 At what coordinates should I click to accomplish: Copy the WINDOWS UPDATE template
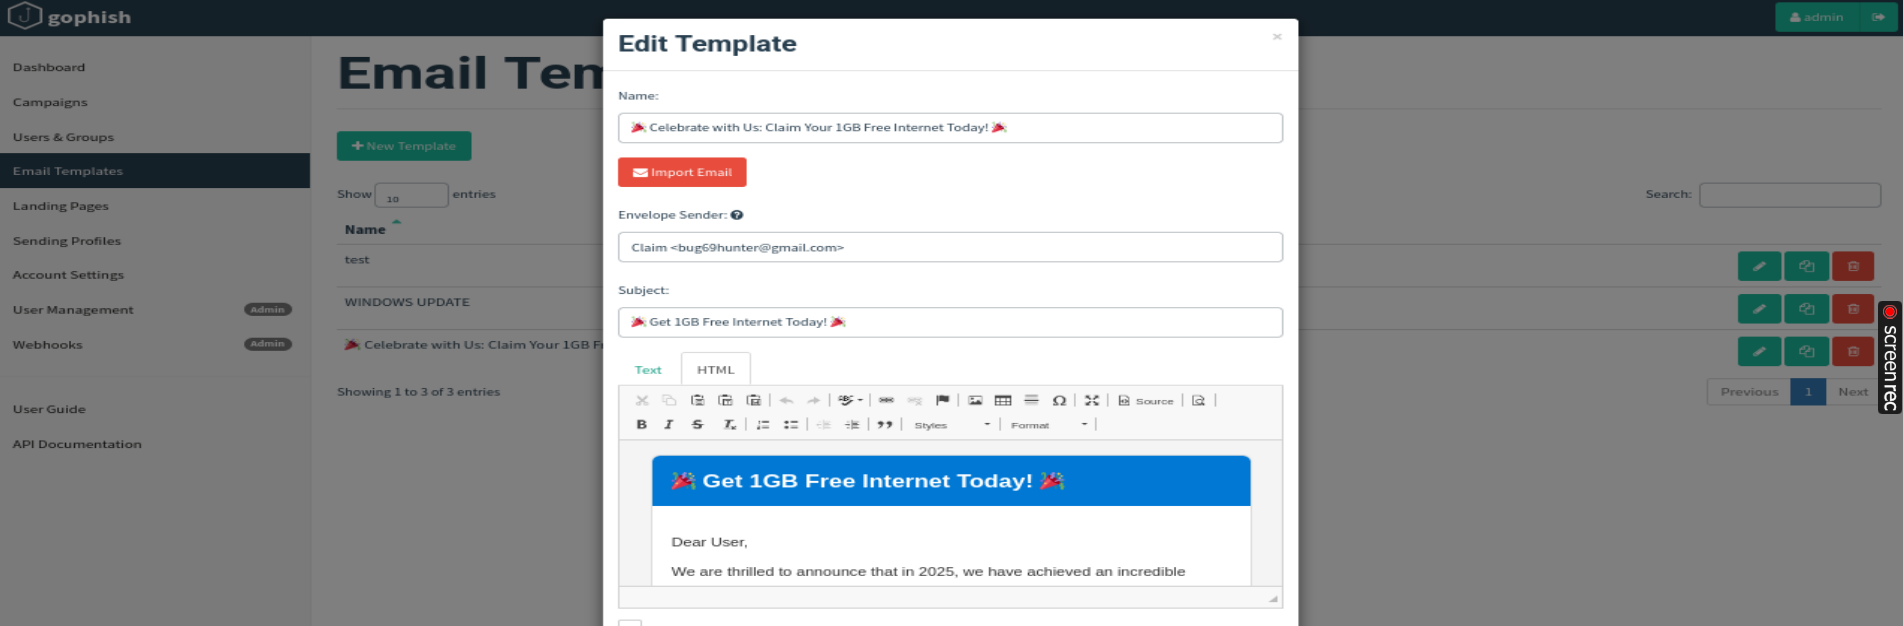pos(1806,309)
